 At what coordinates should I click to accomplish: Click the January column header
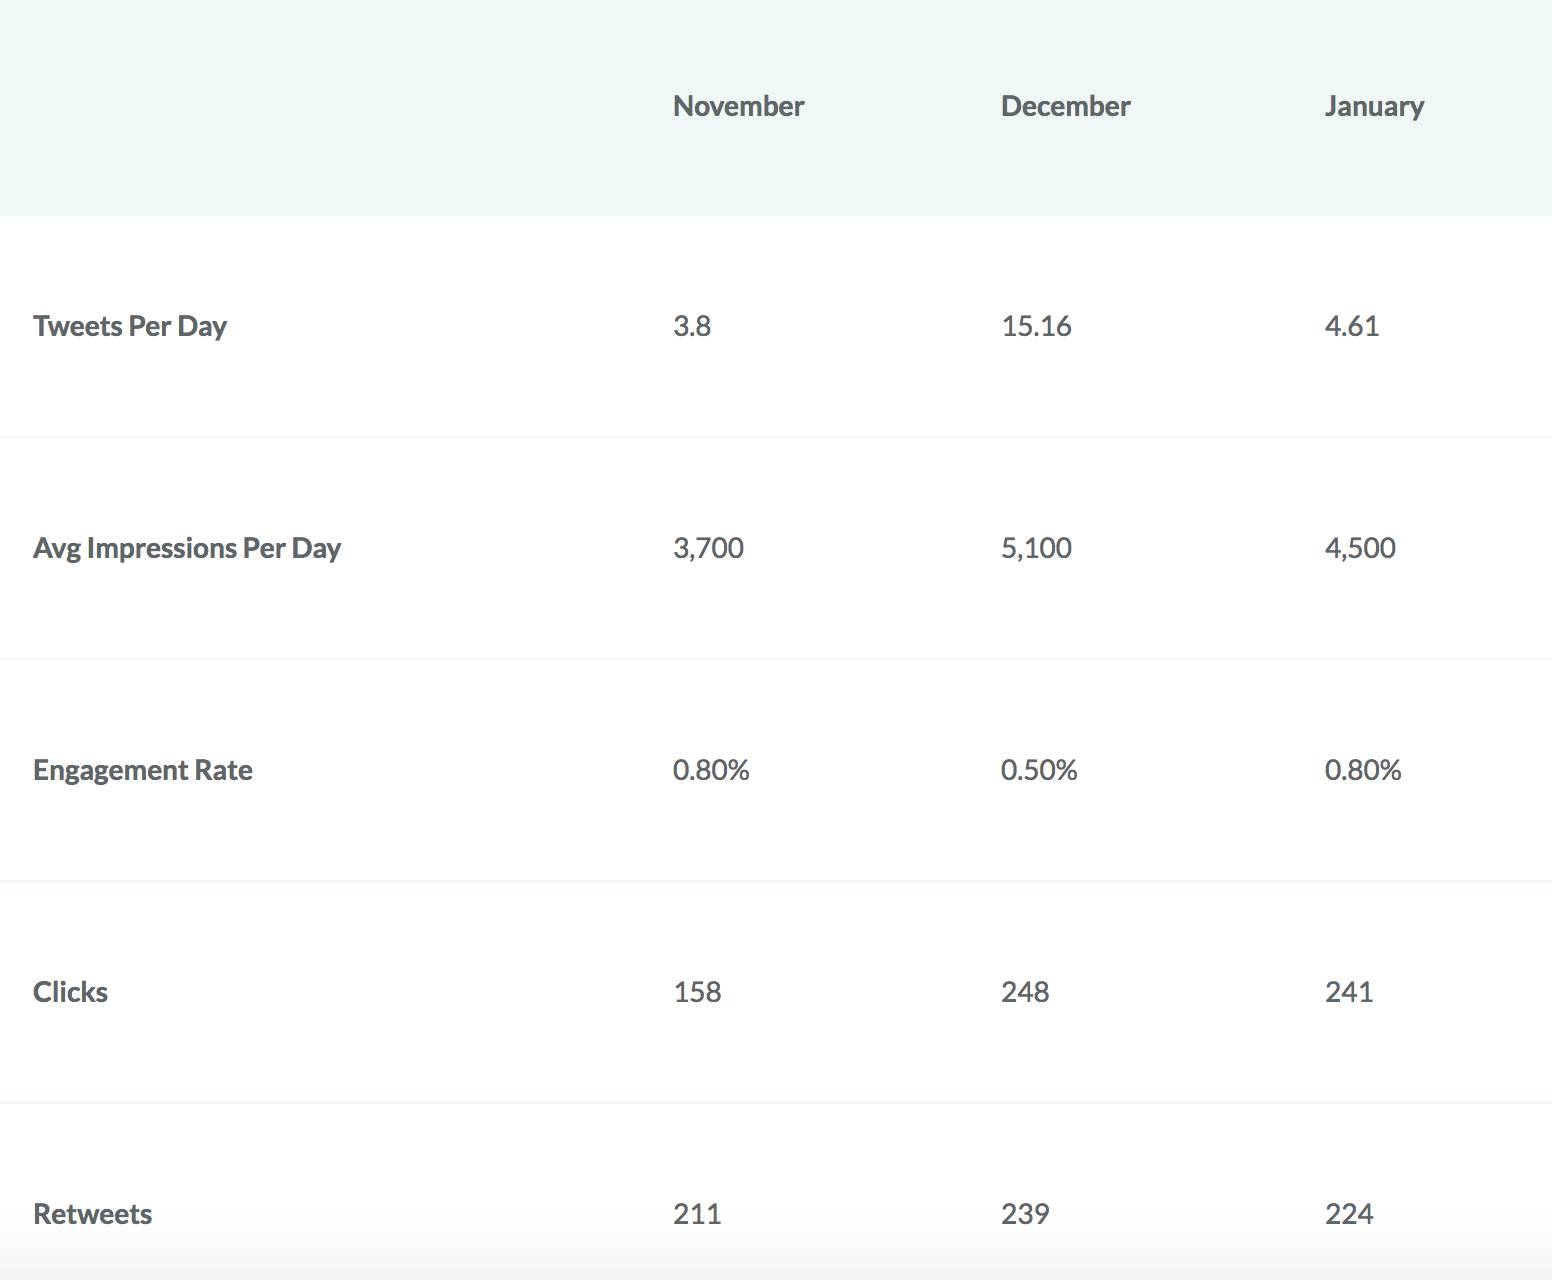1374,106
